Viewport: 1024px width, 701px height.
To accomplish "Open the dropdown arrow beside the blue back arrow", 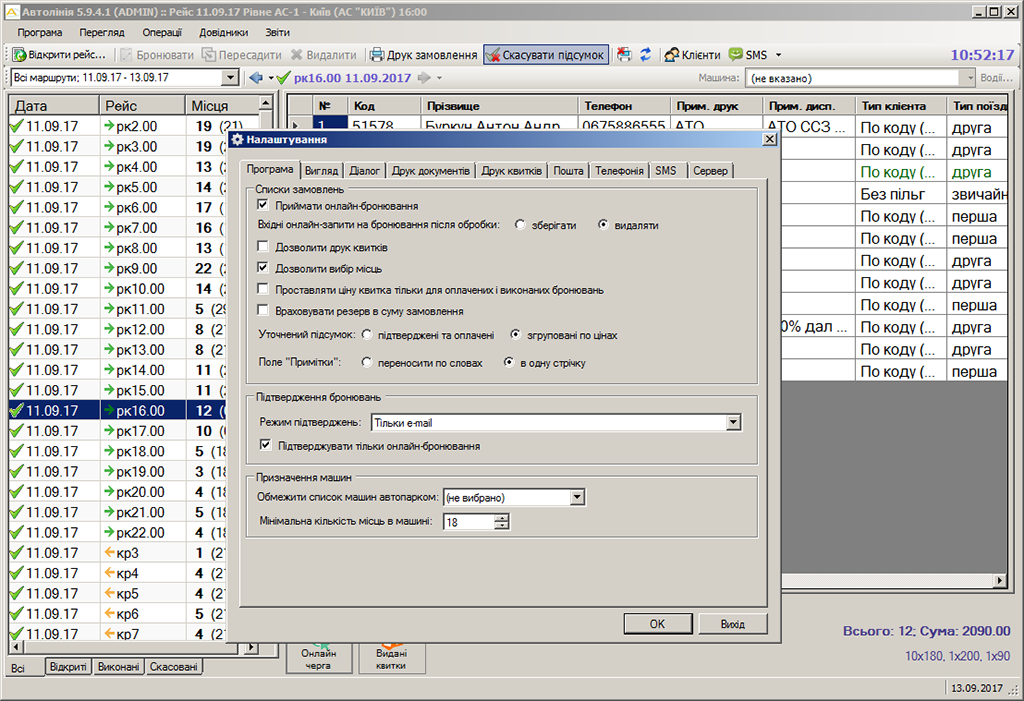I will tap(271, 78).
